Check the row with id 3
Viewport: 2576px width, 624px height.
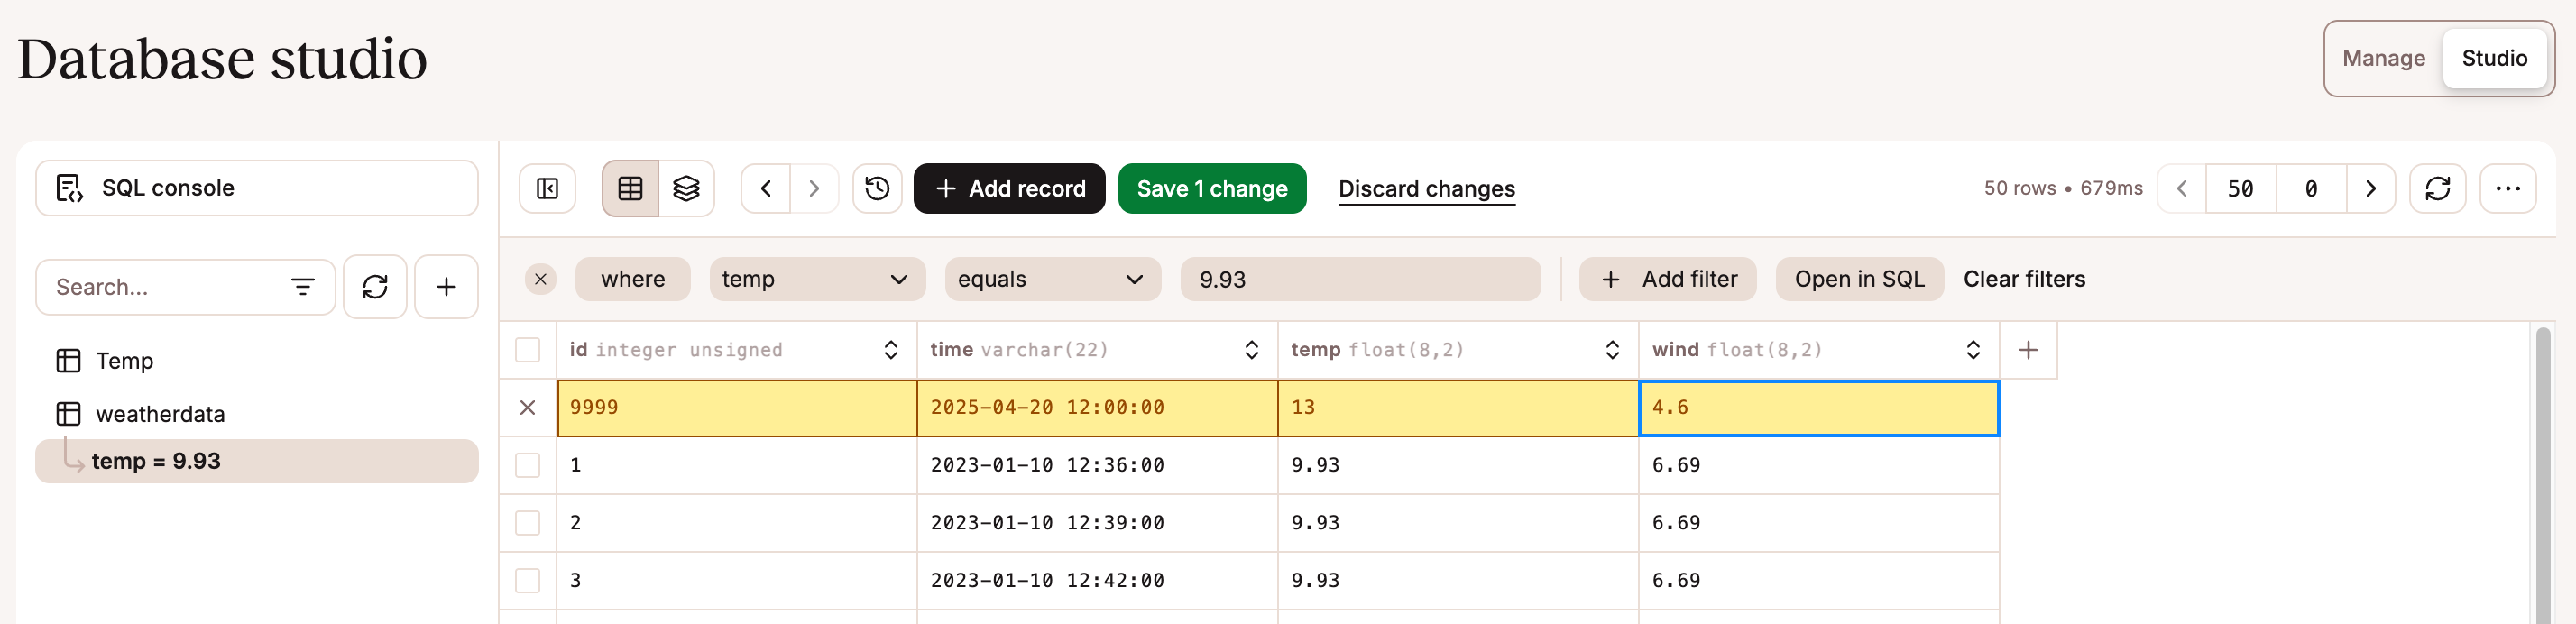click(527, 580)
